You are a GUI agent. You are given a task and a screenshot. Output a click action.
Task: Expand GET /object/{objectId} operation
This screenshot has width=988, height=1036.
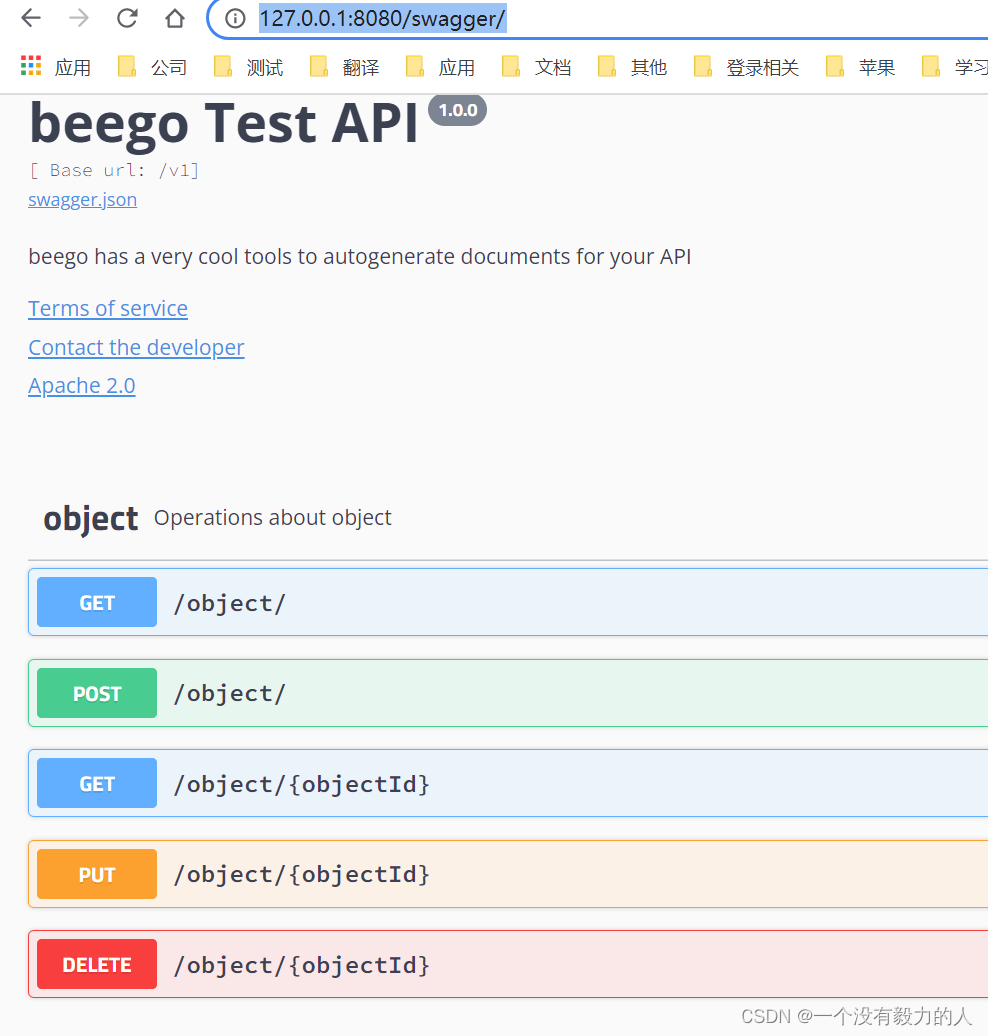pos(508,784)
